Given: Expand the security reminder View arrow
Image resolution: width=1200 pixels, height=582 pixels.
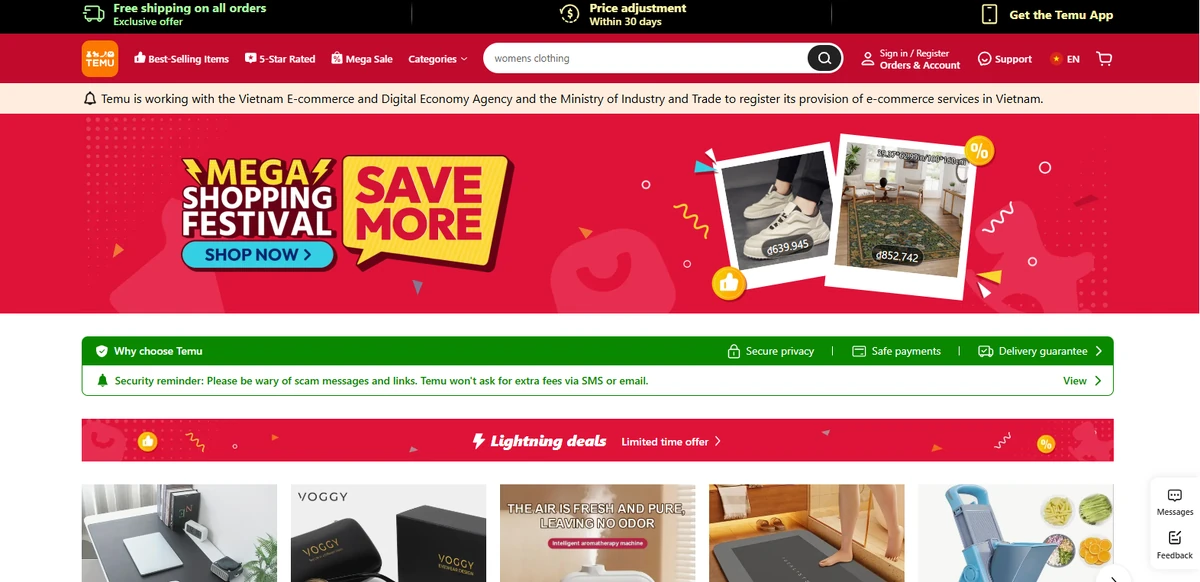Looking at the screenshot, I should 1098,381.
